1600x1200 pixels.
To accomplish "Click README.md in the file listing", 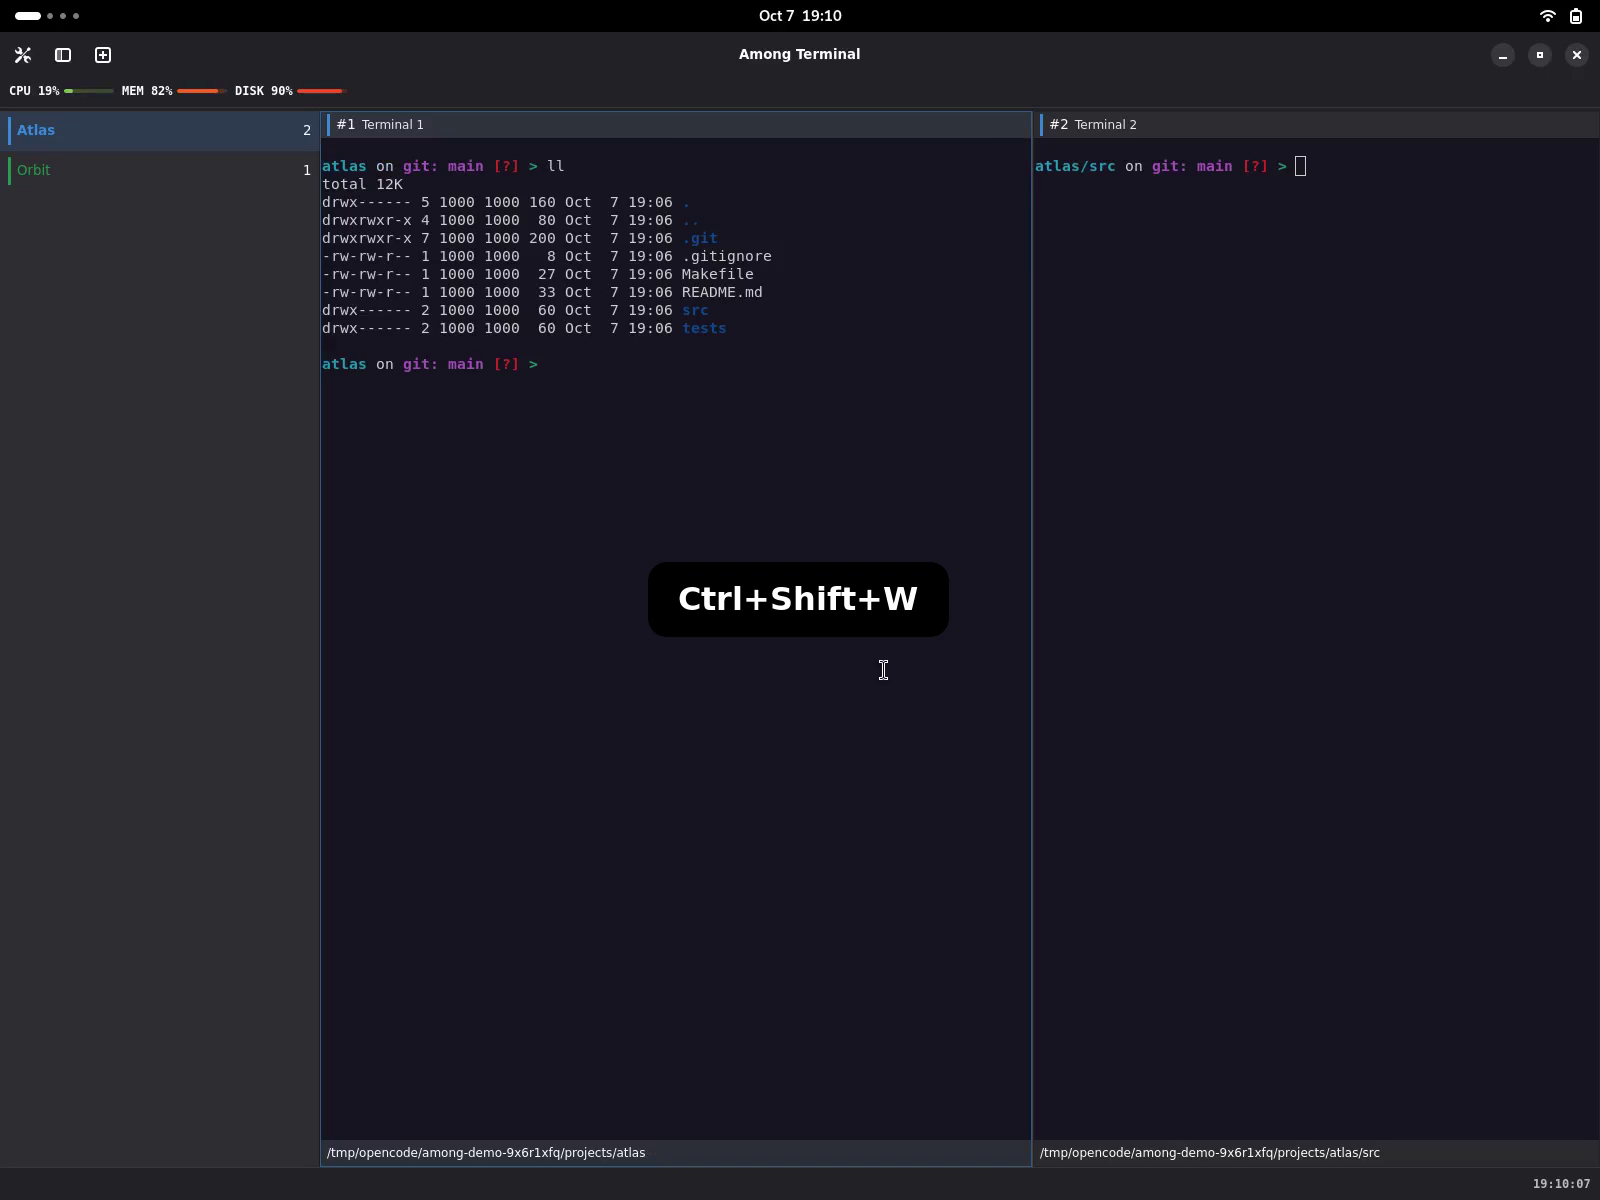I will pyautogui.click(x=722, y=292).
